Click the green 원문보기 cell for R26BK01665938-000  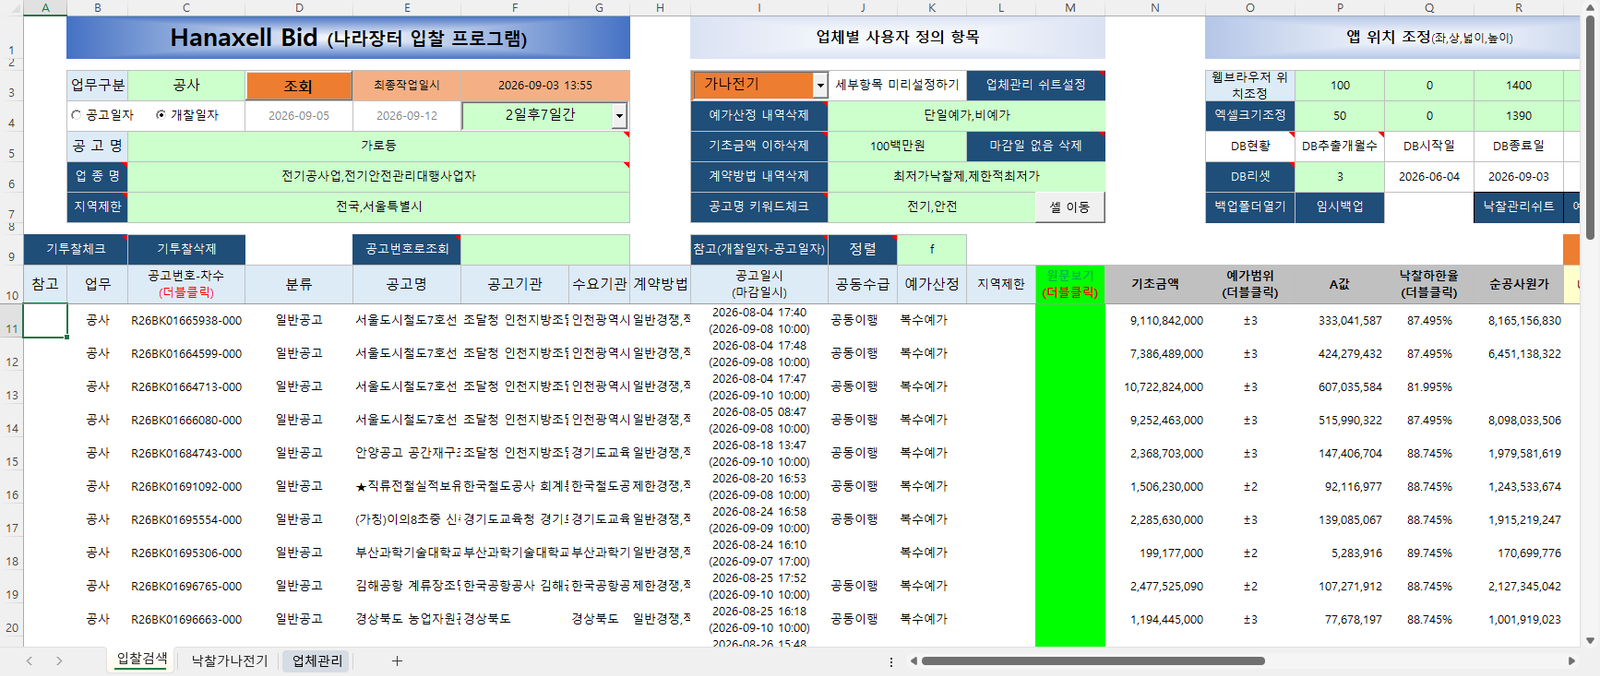coord(1070,320)
